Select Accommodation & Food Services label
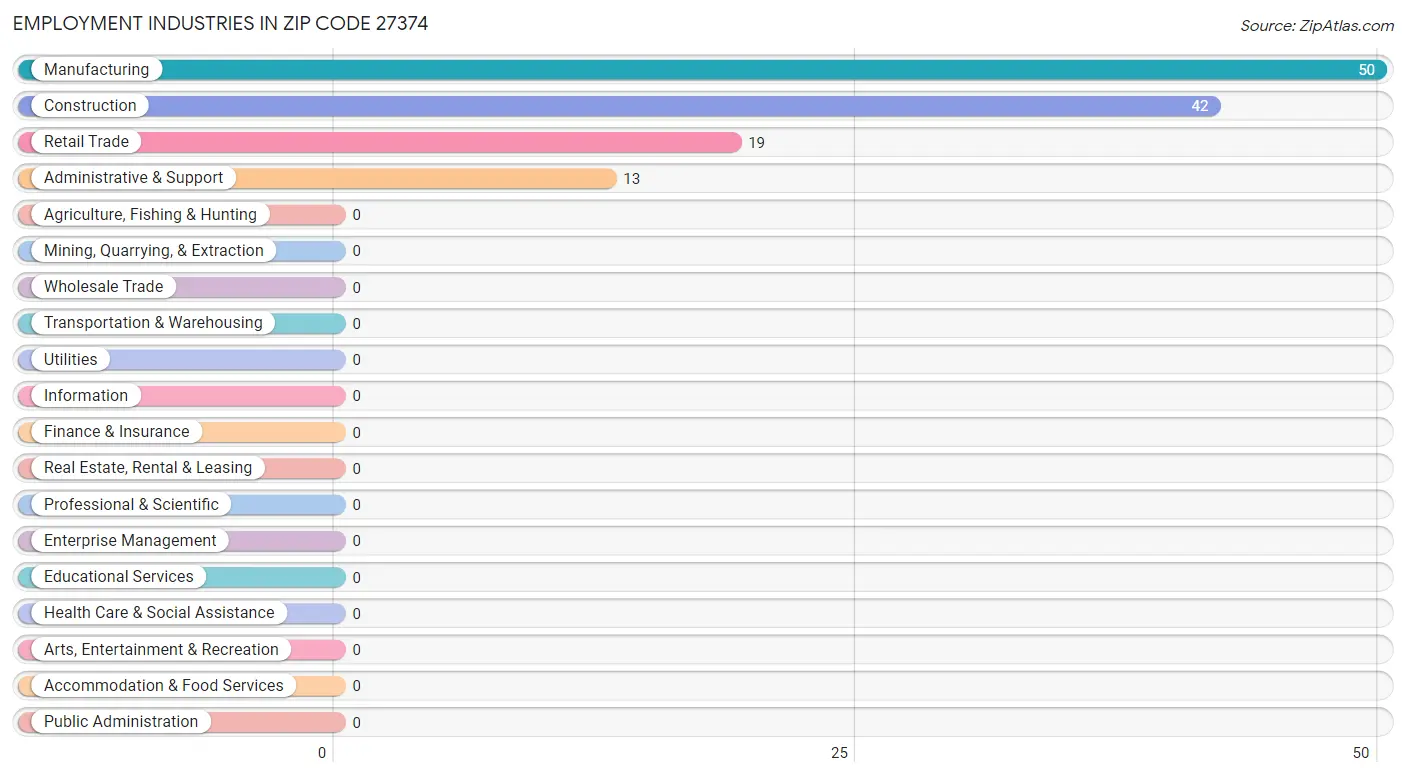The height and width of the screenshot is (777, 1406). (163, 685)
